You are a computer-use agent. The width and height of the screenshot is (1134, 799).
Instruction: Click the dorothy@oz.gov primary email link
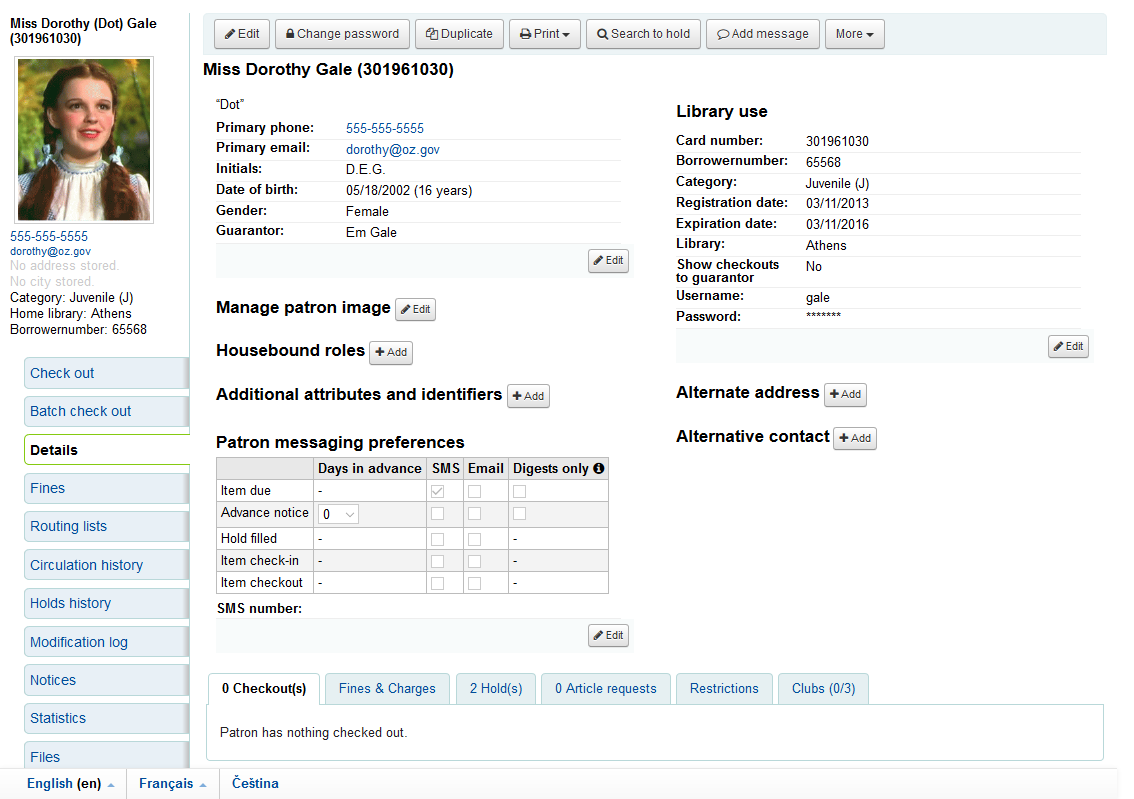[x=393, y=149]
